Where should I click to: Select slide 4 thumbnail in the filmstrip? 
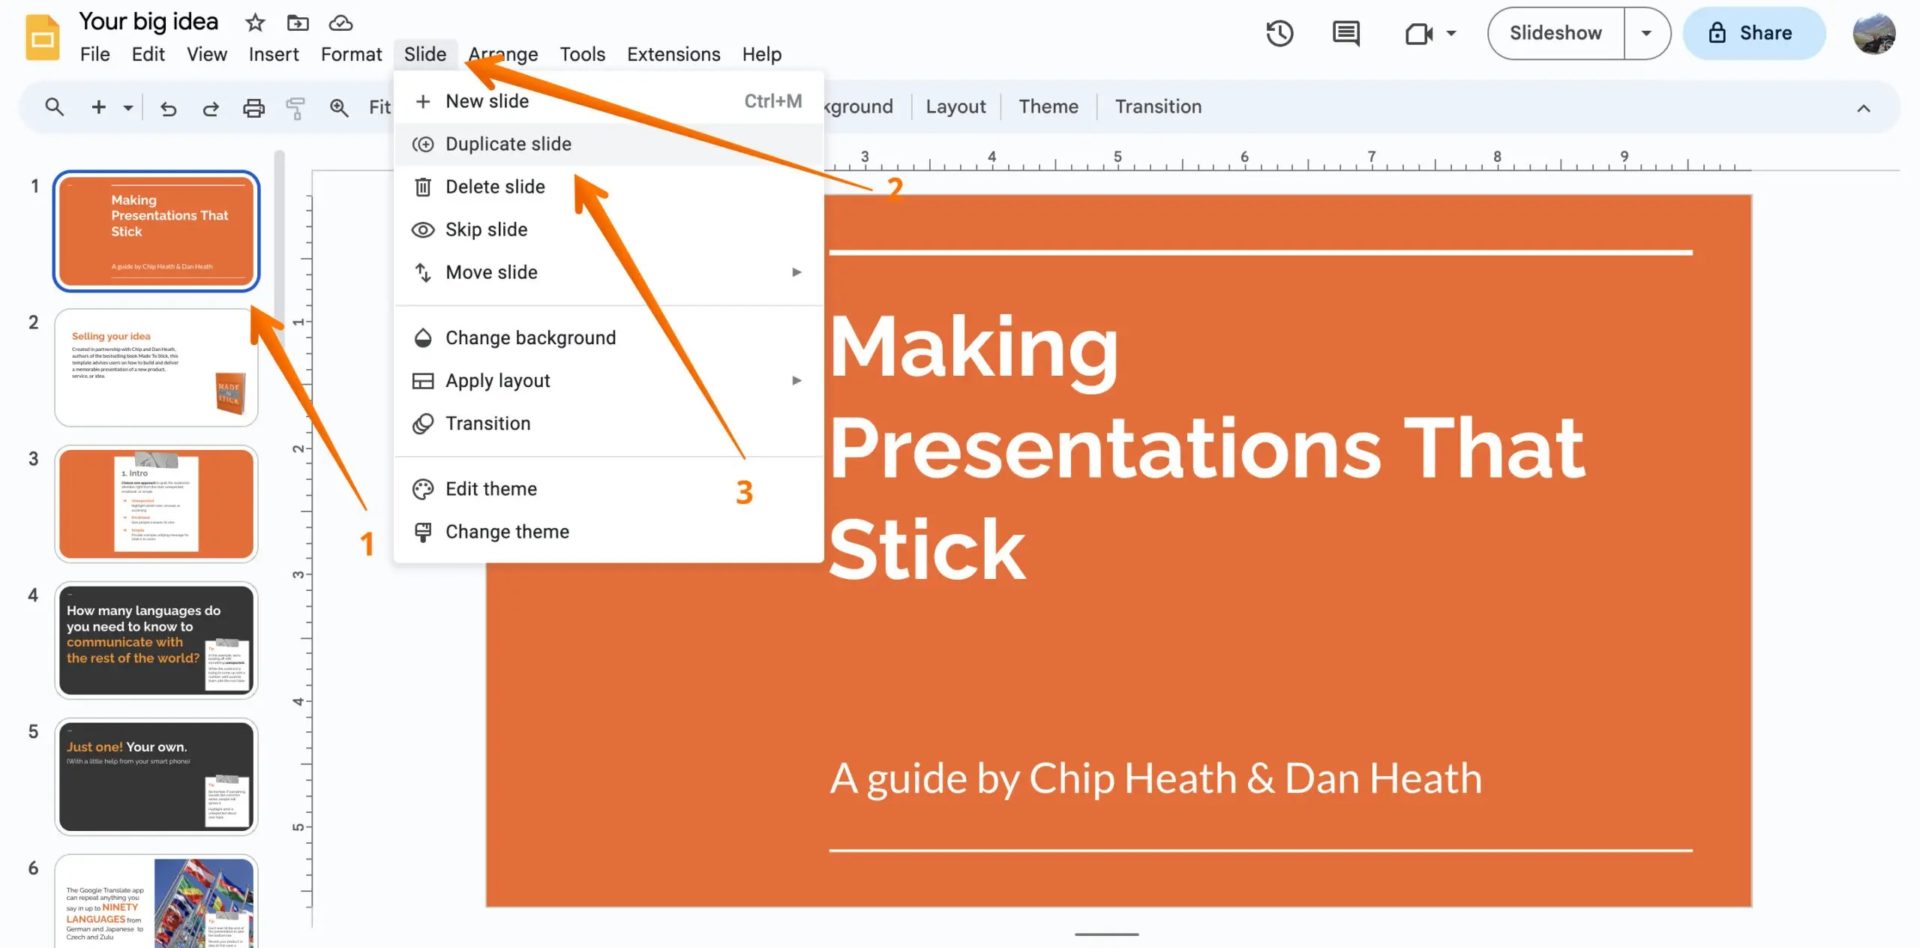(x=156, y=640)
